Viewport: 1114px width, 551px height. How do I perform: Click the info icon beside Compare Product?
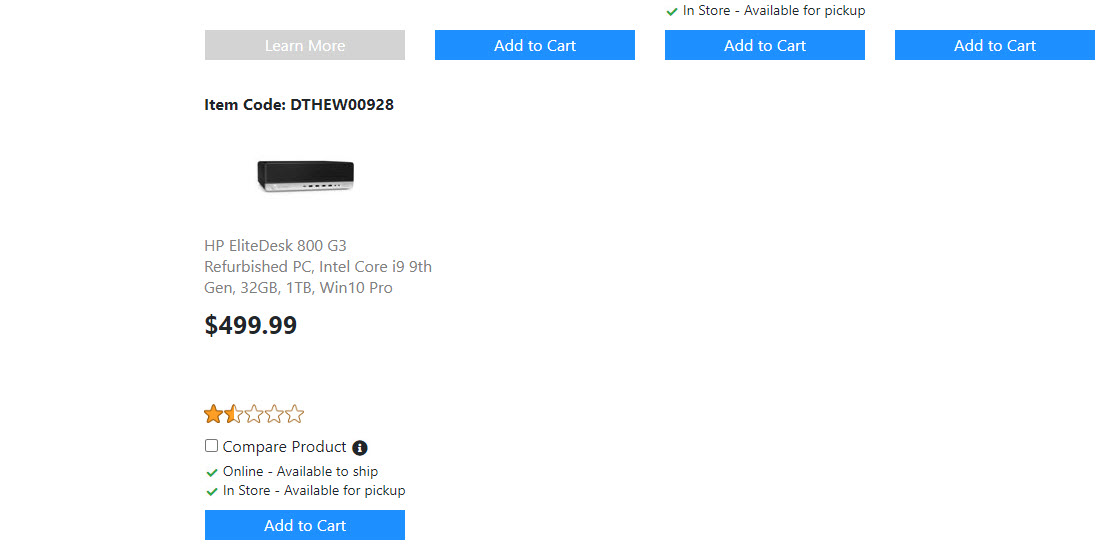pyautogui.click(x=360, y=448)
